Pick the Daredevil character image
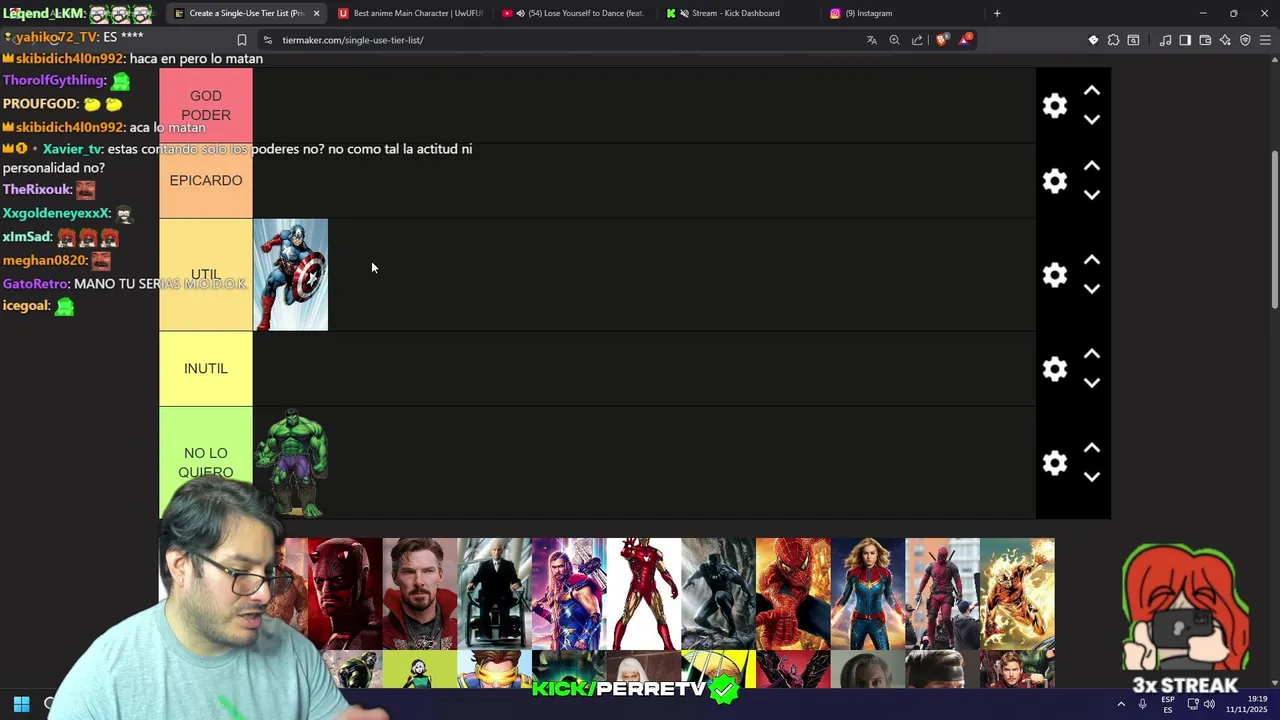Screen dimensions: 1280x720 click(344, 594)
